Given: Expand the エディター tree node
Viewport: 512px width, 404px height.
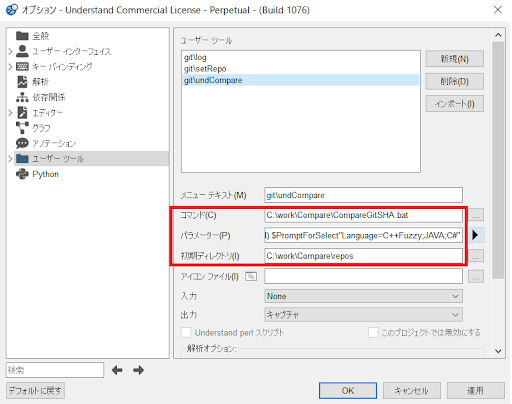Looking at the screenshot, I should pyautogui.click(x=10, y=113).
